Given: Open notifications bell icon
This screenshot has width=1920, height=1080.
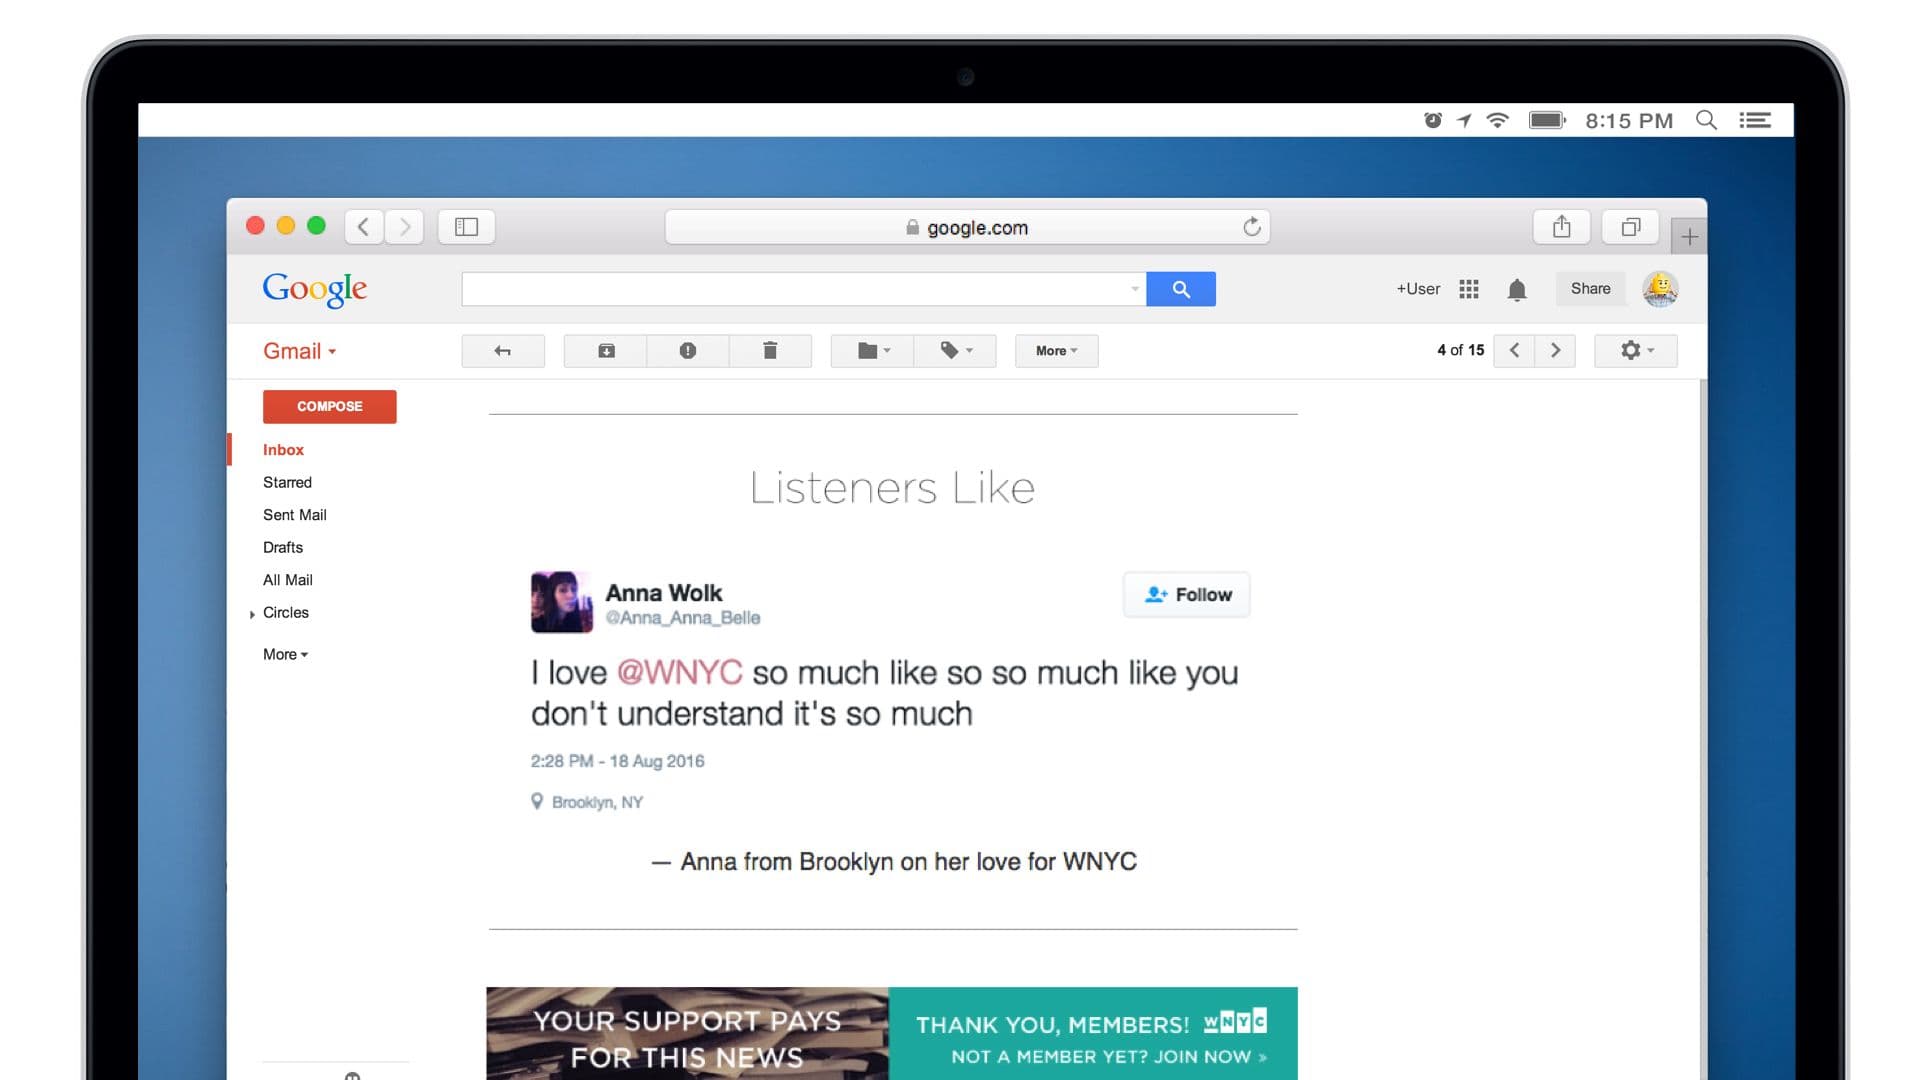Looking at the screenshot, I should click(x=1516, y=290).
